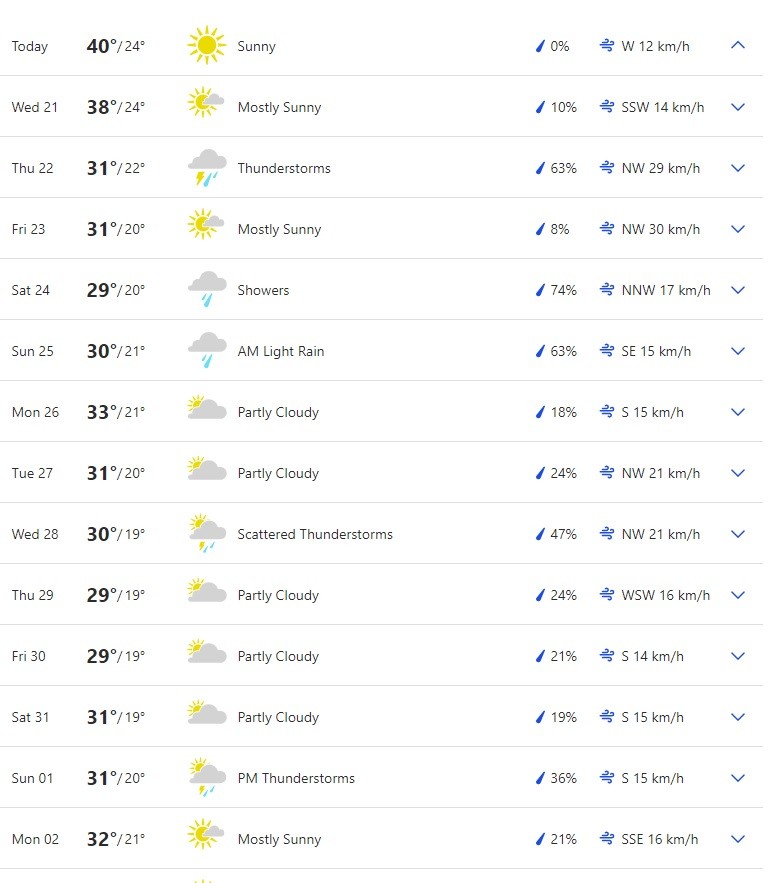
Task: Click the Scattered Thunderstorms text
Action: (315, 534)
